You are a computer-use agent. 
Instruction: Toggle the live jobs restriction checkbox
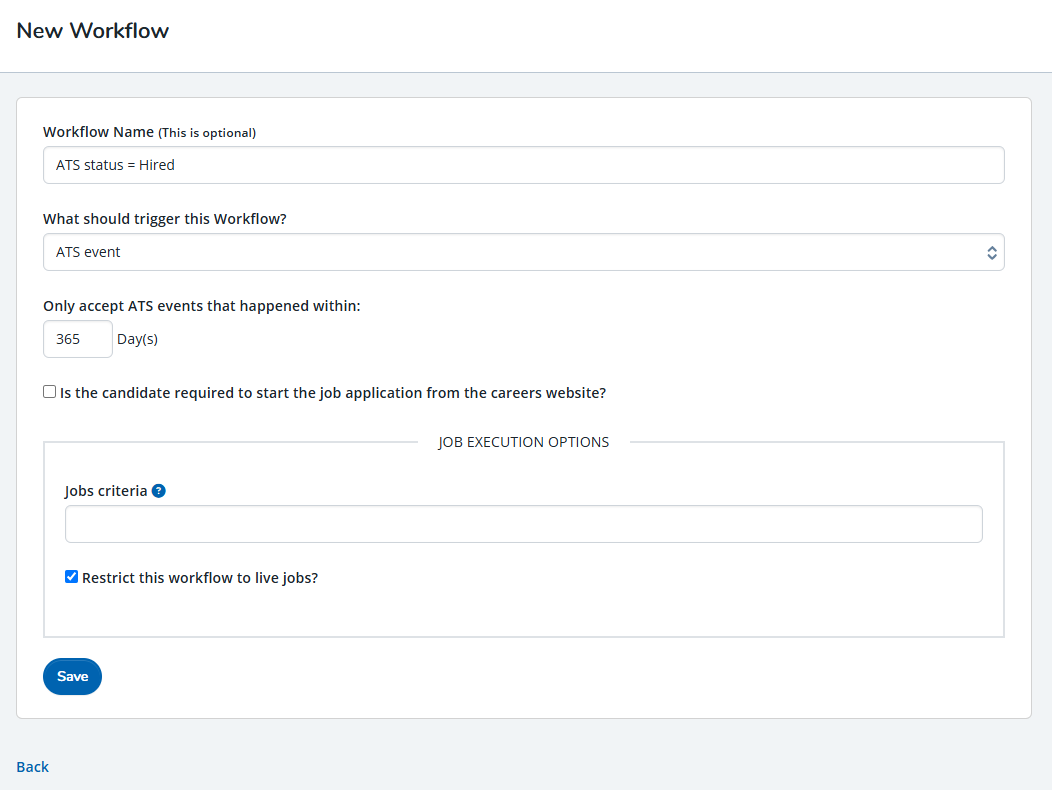(71, 576)
